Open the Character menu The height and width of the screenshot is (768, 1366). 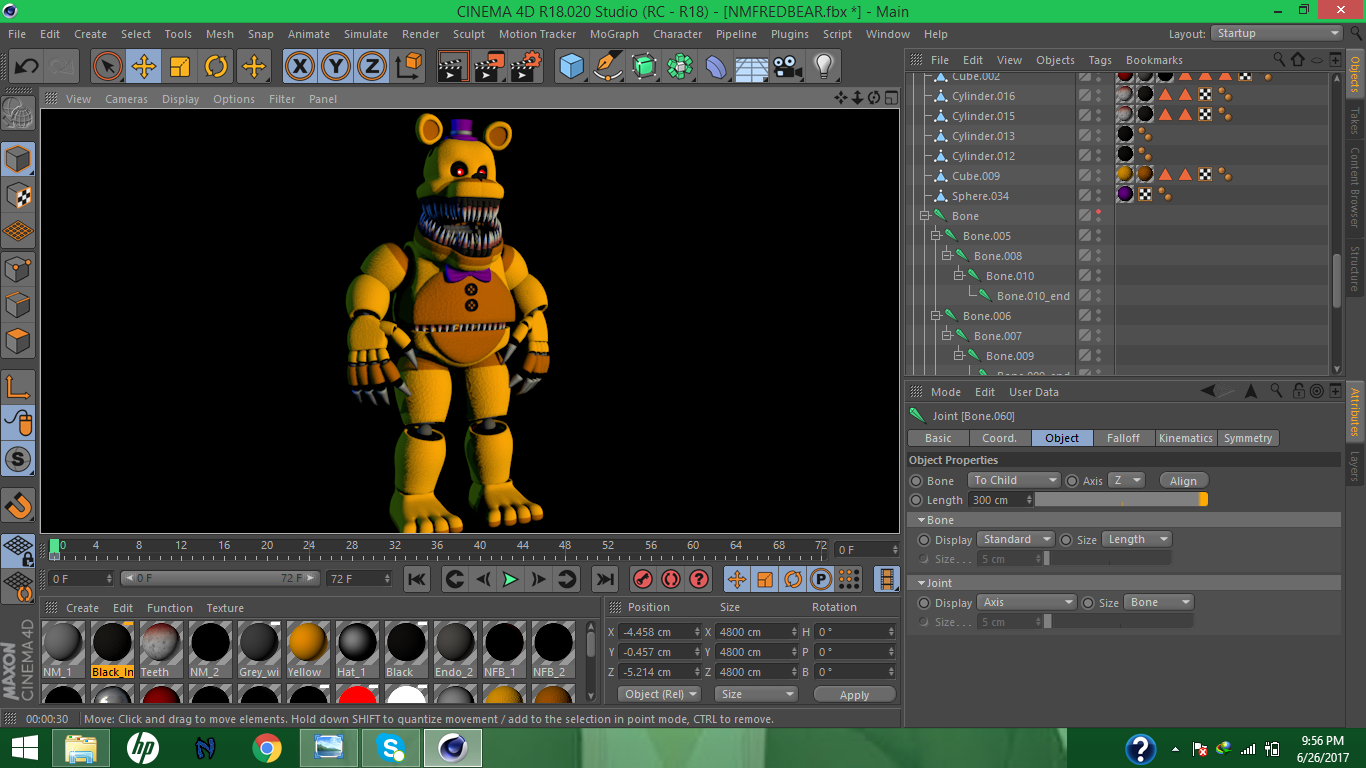[x=678, y=34]
